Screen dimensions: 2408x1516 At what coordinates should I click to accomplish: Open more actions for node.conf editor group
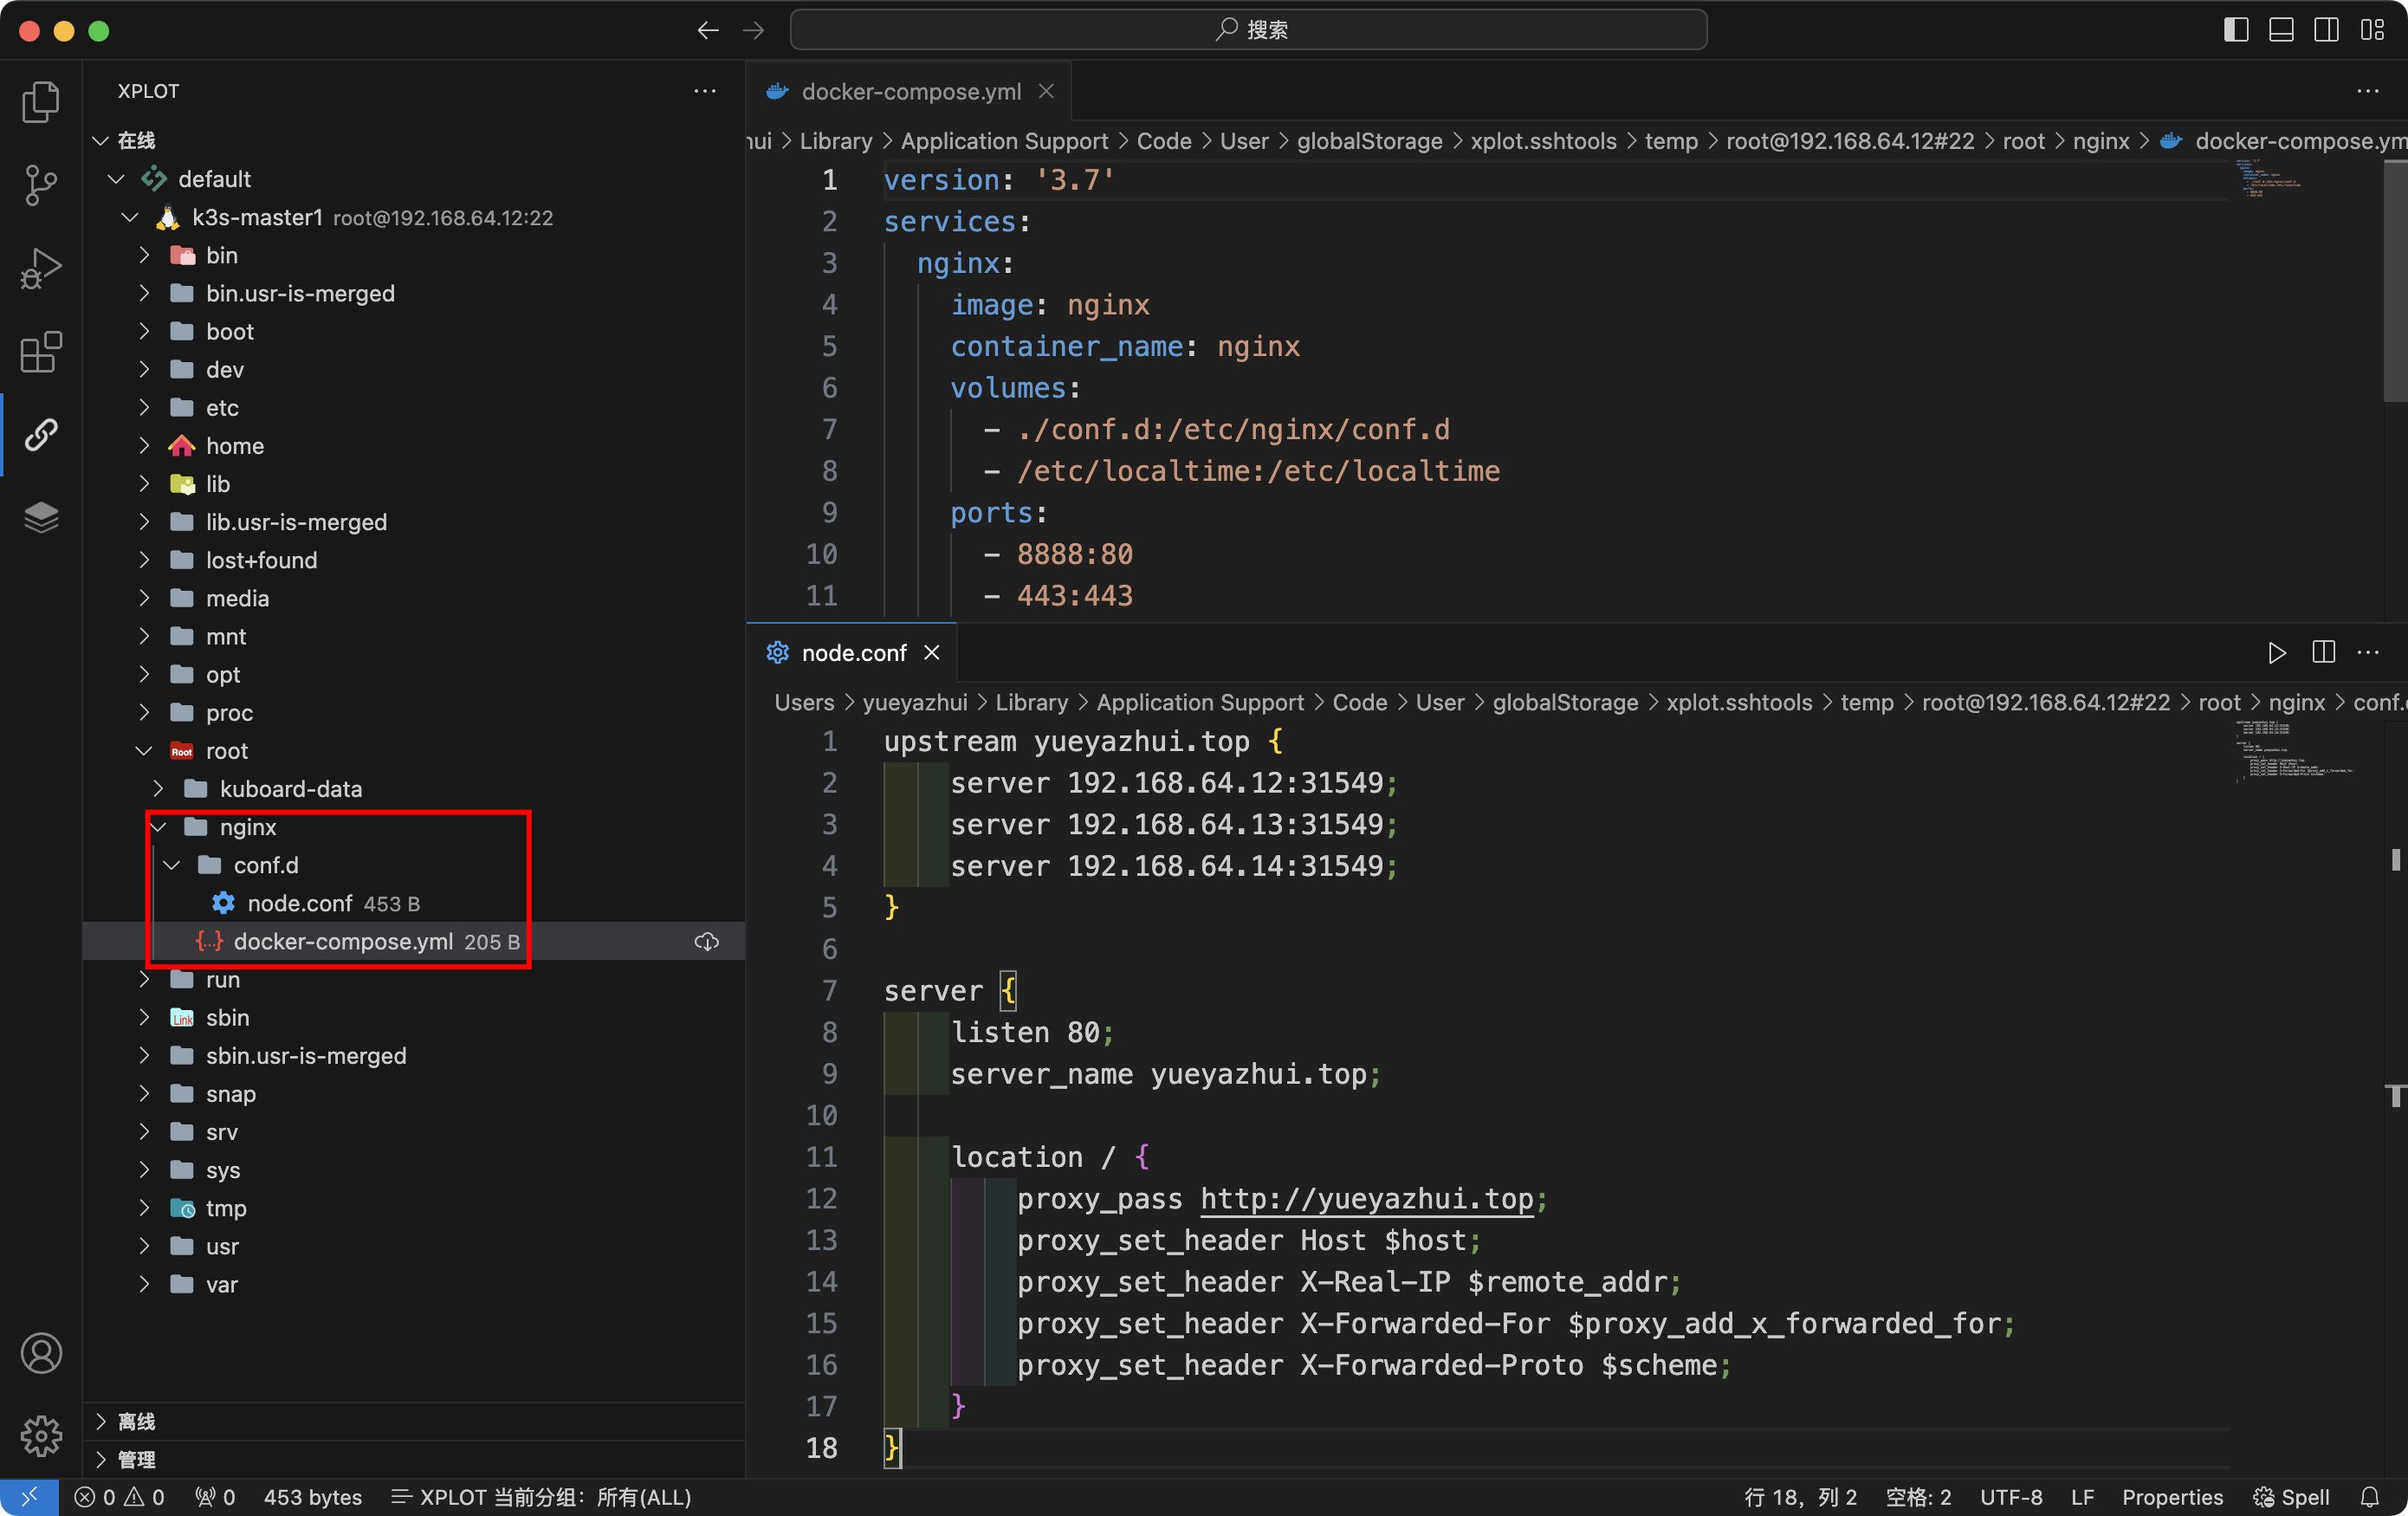[2368, 653]
